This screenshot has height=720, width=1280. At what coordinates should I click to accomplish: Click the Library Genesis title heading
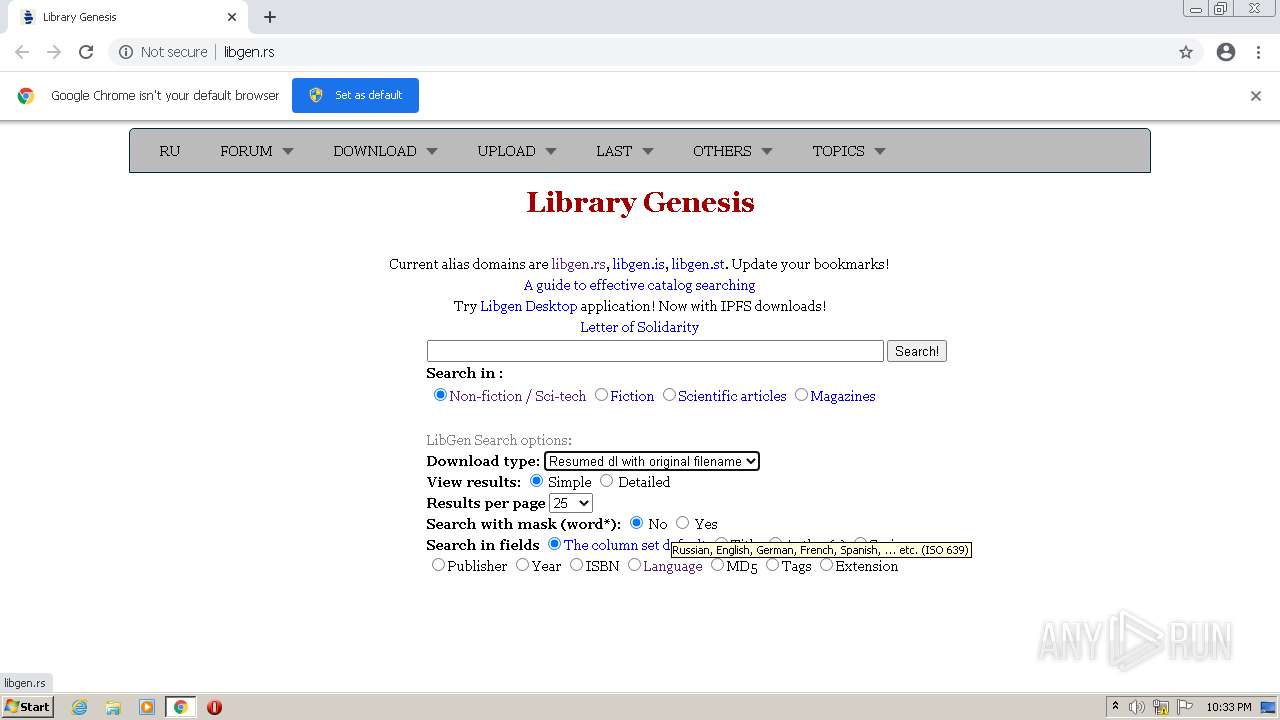640,202
